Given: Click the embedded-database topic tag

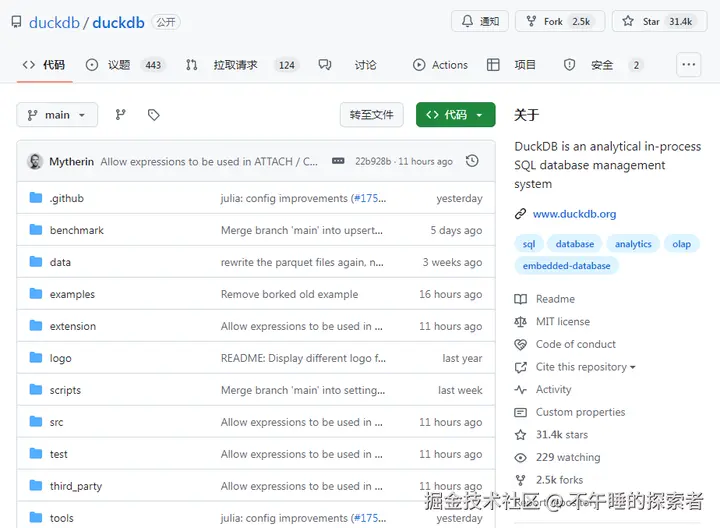Looking at the screenshot, I should pyautogui.click(x=566, y=266).
